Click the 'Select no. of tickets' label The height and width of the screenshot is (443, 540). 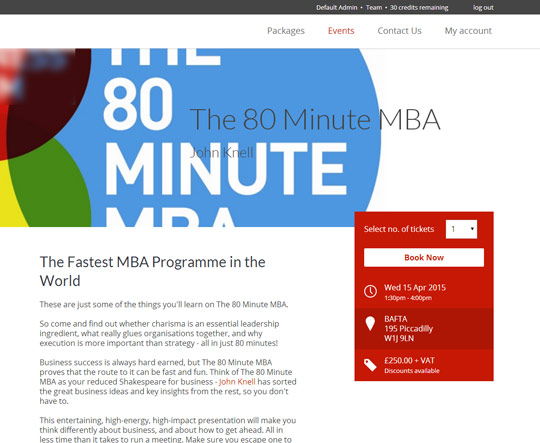(x=399, y=229)
